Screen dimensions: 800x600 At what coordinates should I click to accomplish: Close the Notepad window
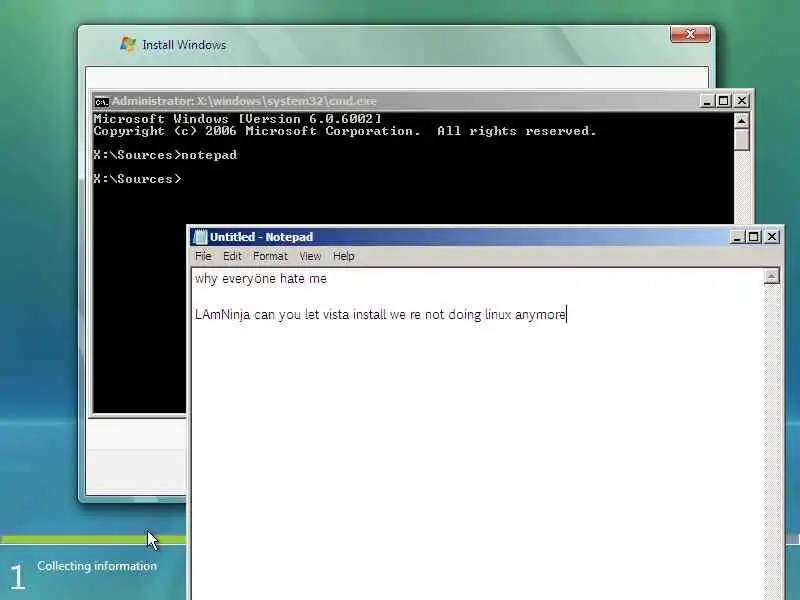pyautogui.click(x=772, y=237)
